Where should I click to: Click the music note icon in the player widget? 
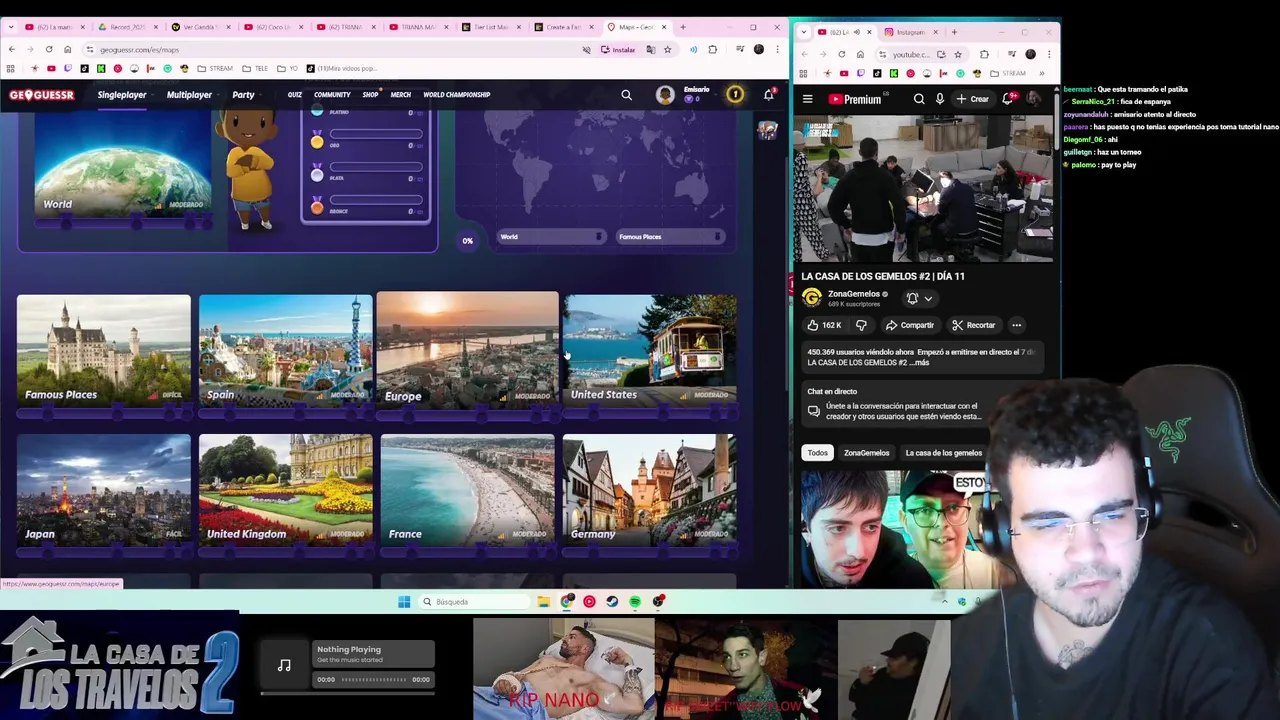284,665
